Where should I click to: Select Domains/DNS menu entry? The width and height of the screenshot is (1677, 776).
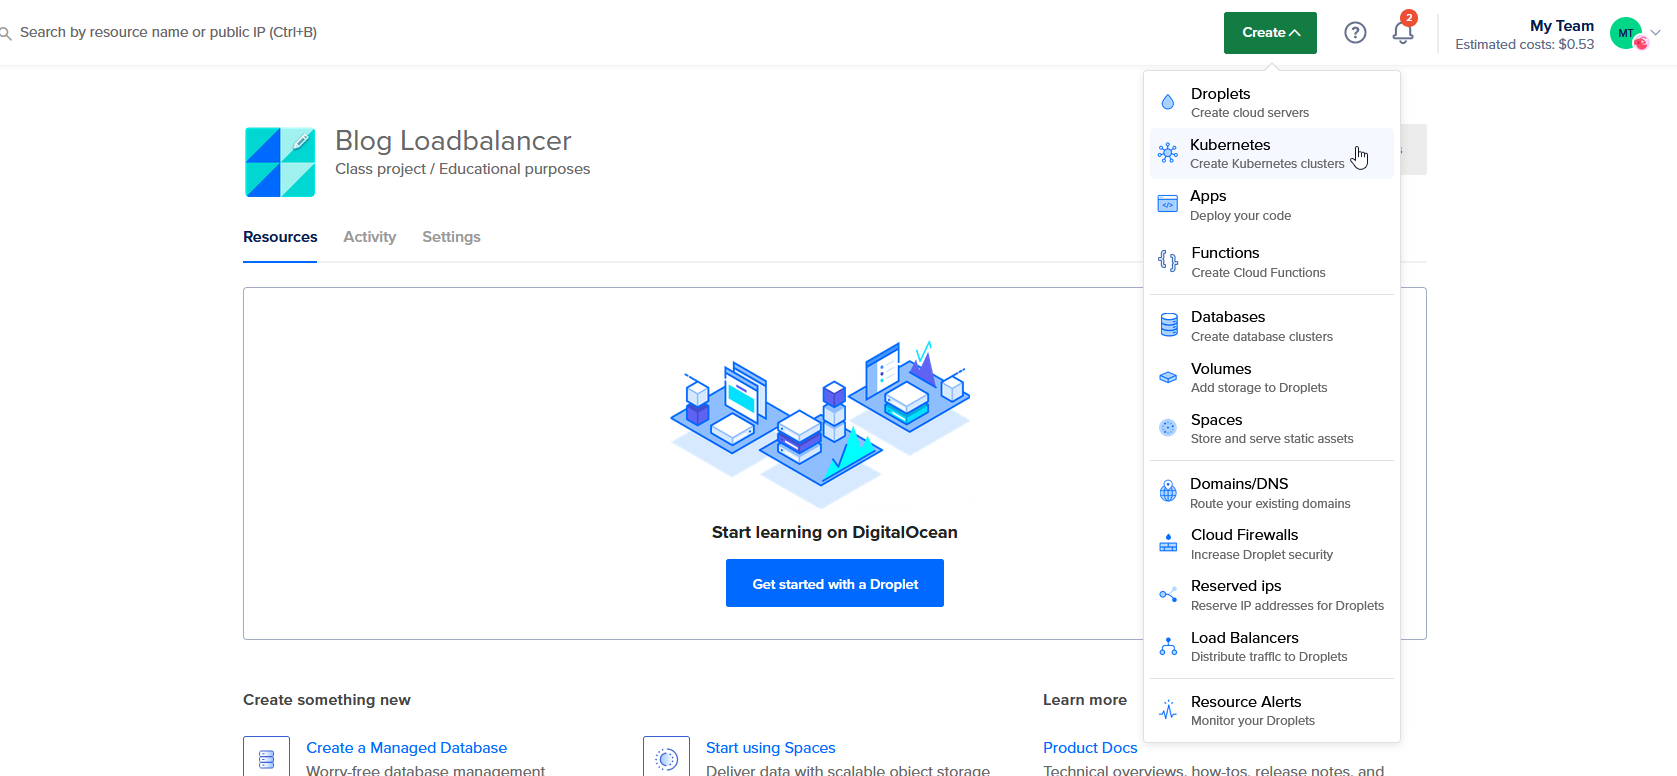pos(1272,492)
